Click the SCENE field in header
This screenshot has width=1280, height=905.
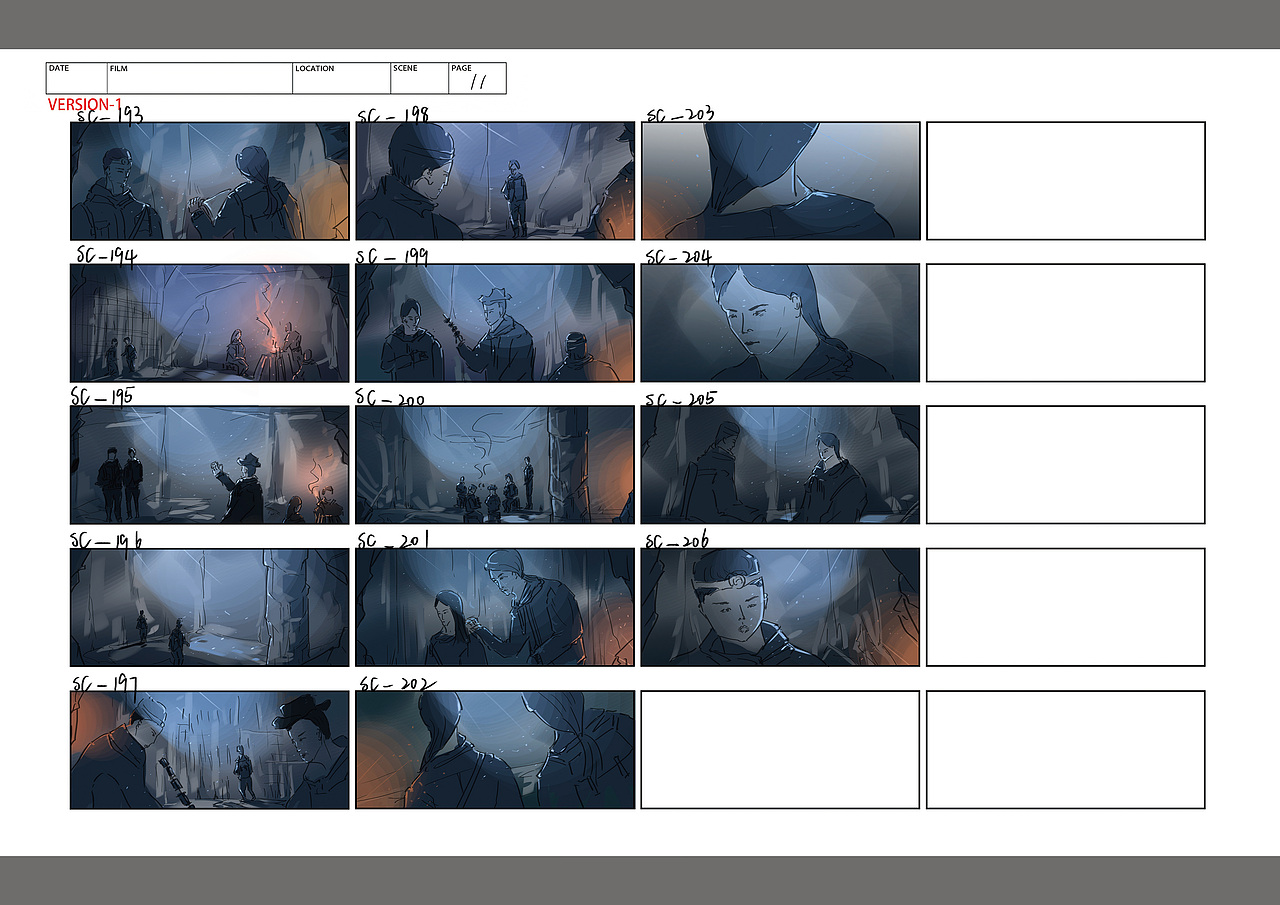(420, 78)
